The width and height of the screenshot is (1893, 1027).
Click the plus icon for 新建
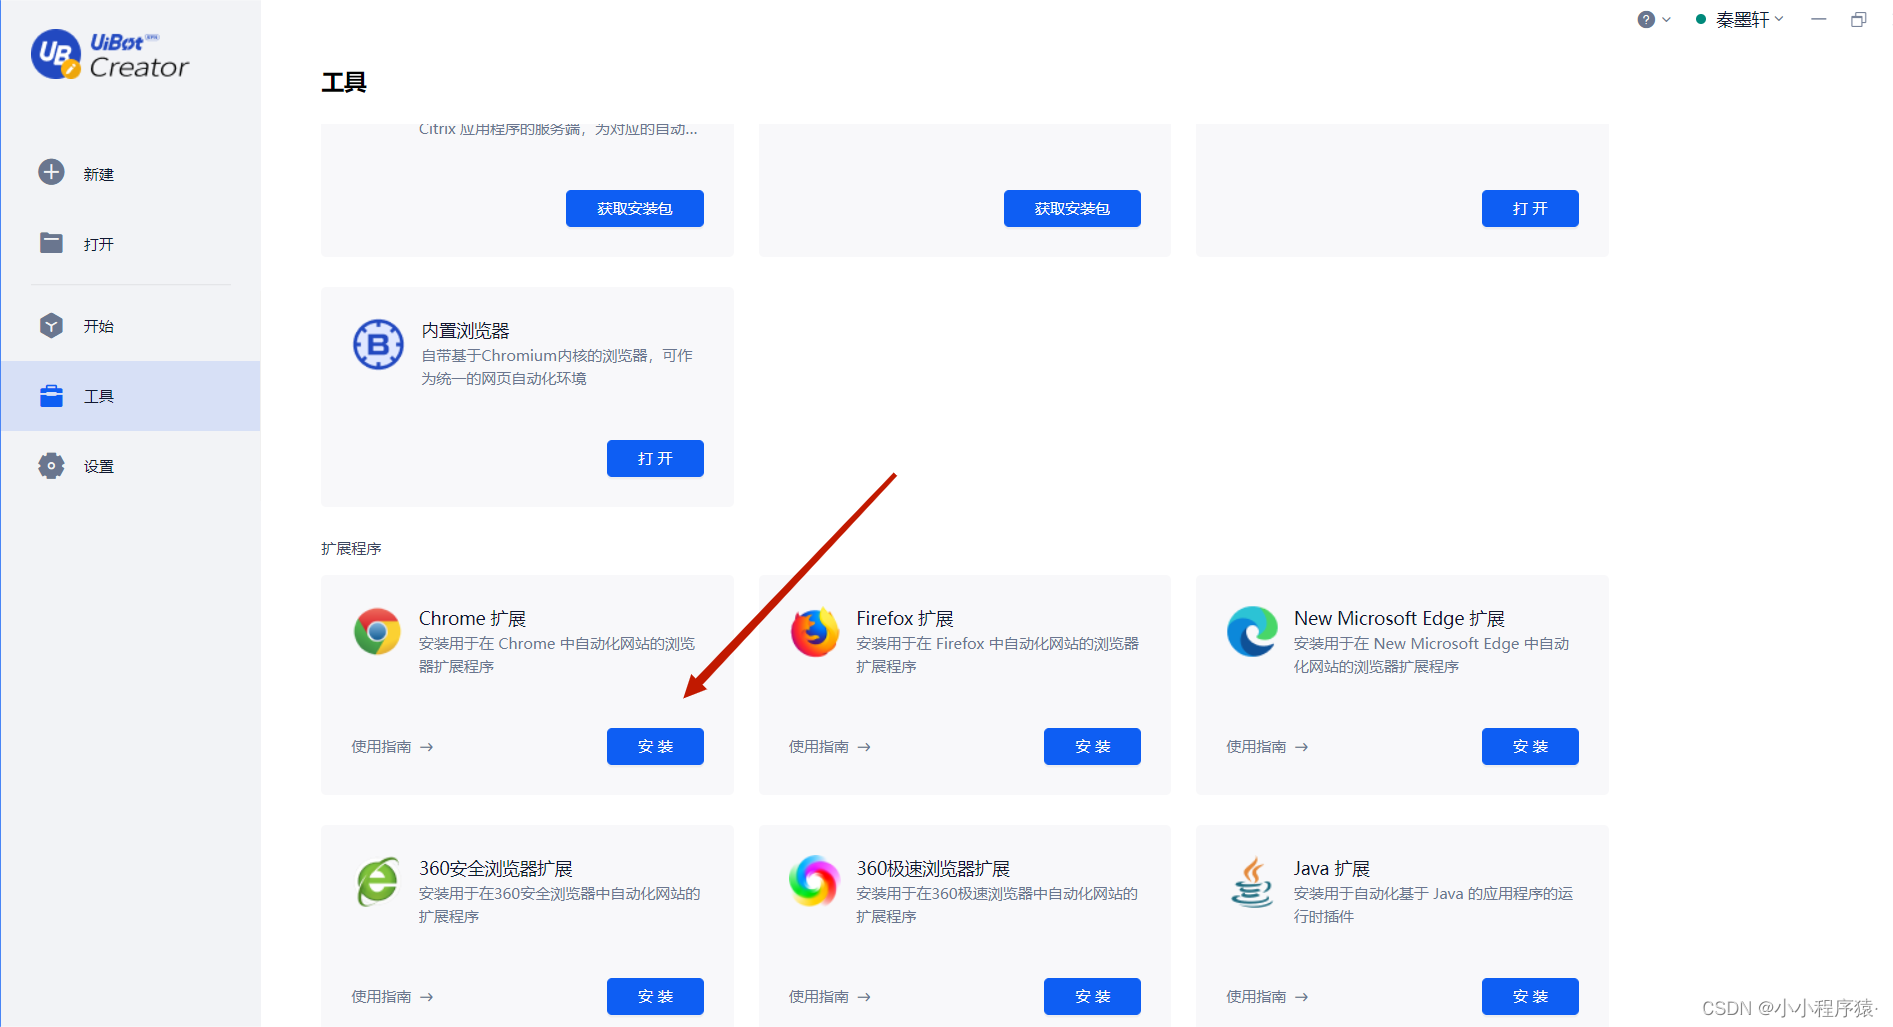(x=51, y=172)
